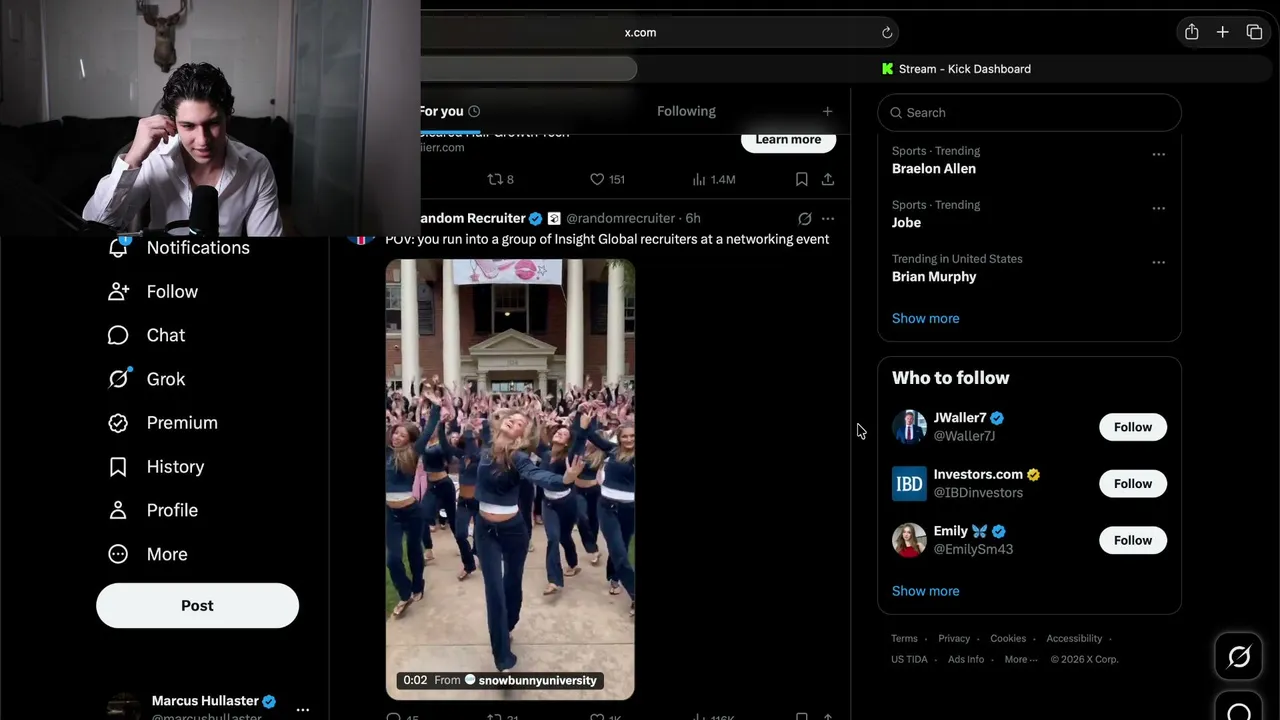This screenshot has height=720, width=1280.
Task: Expand the footer More menu
Action: pyautogui.click(x=1020, y=660)
